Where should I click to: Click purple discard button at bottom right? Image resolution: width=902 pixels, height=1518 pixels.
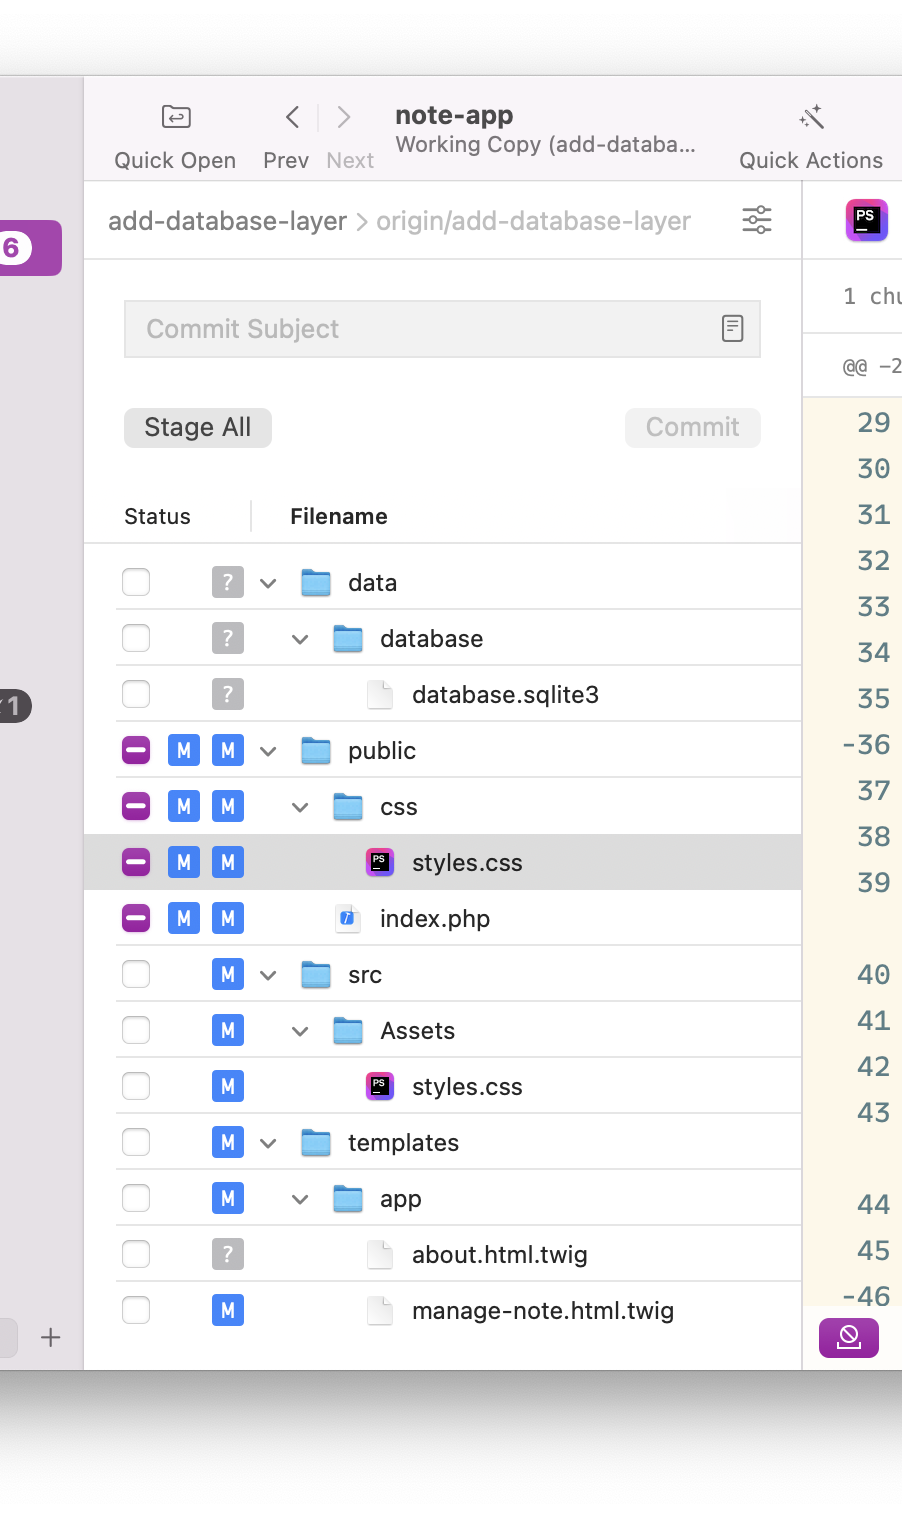[x=849, y=1337]
